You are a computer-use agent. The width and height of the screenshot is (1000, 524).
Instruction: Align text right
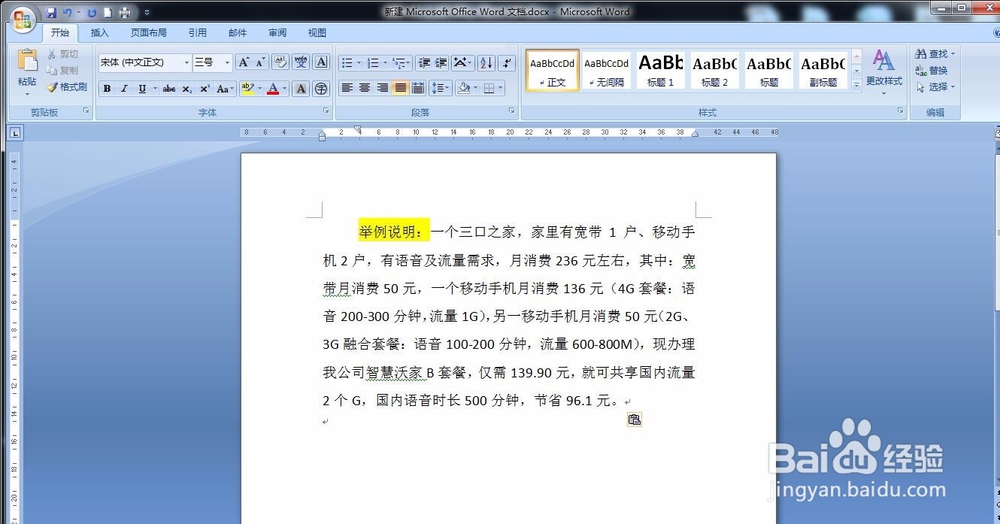point(383,88)
